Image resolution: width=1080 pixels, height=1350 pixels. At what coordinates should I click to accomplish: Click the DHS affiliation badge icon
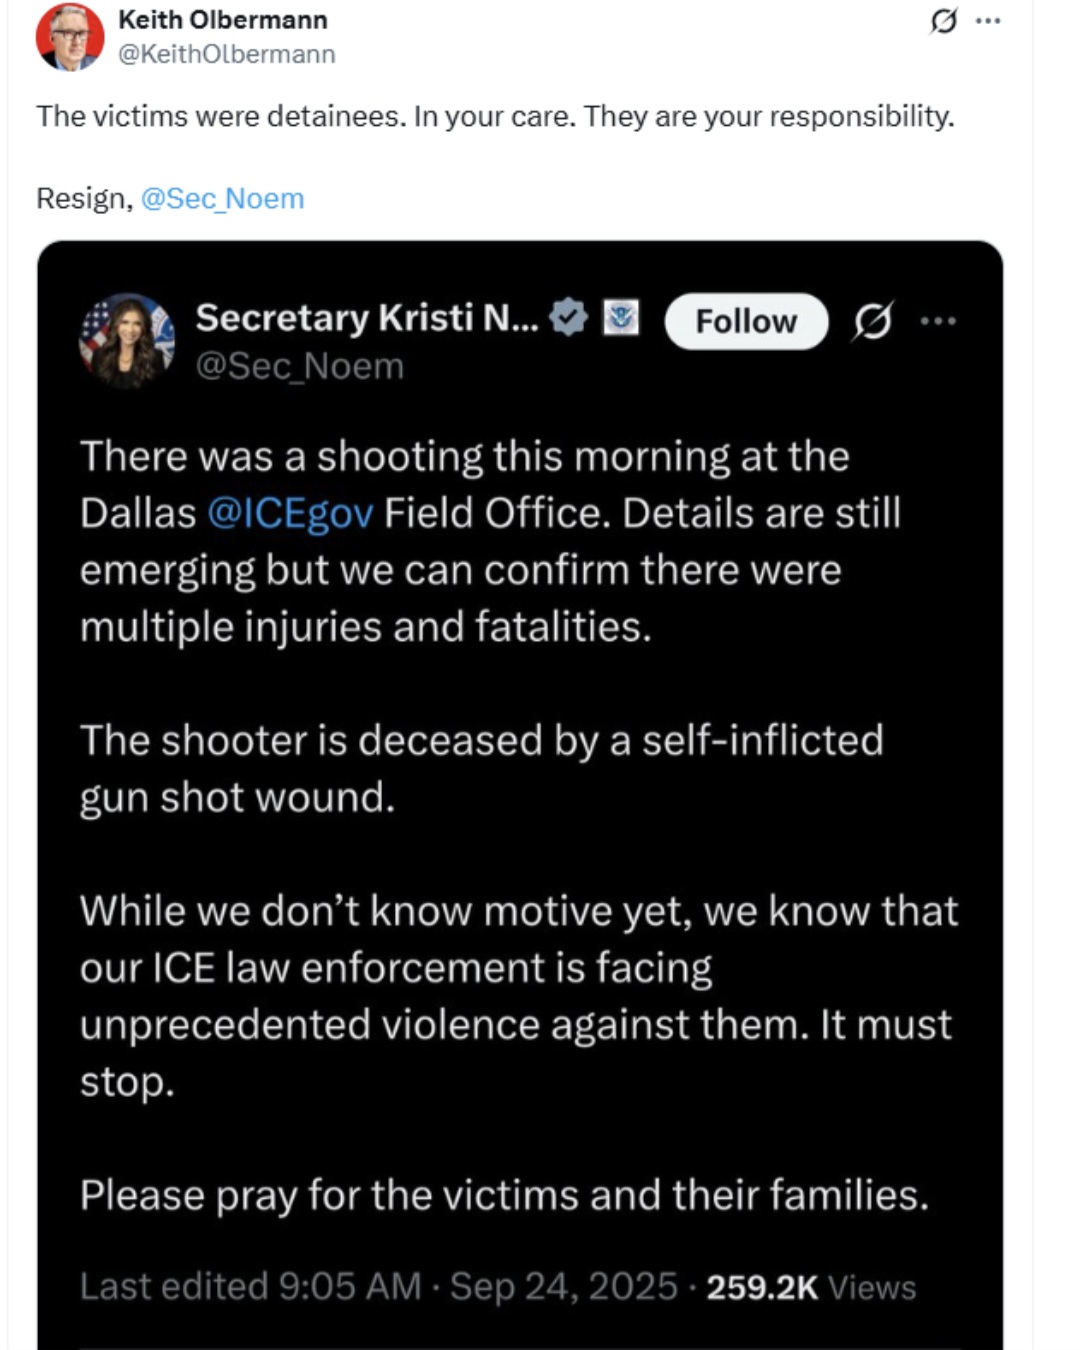click(621, 319)
